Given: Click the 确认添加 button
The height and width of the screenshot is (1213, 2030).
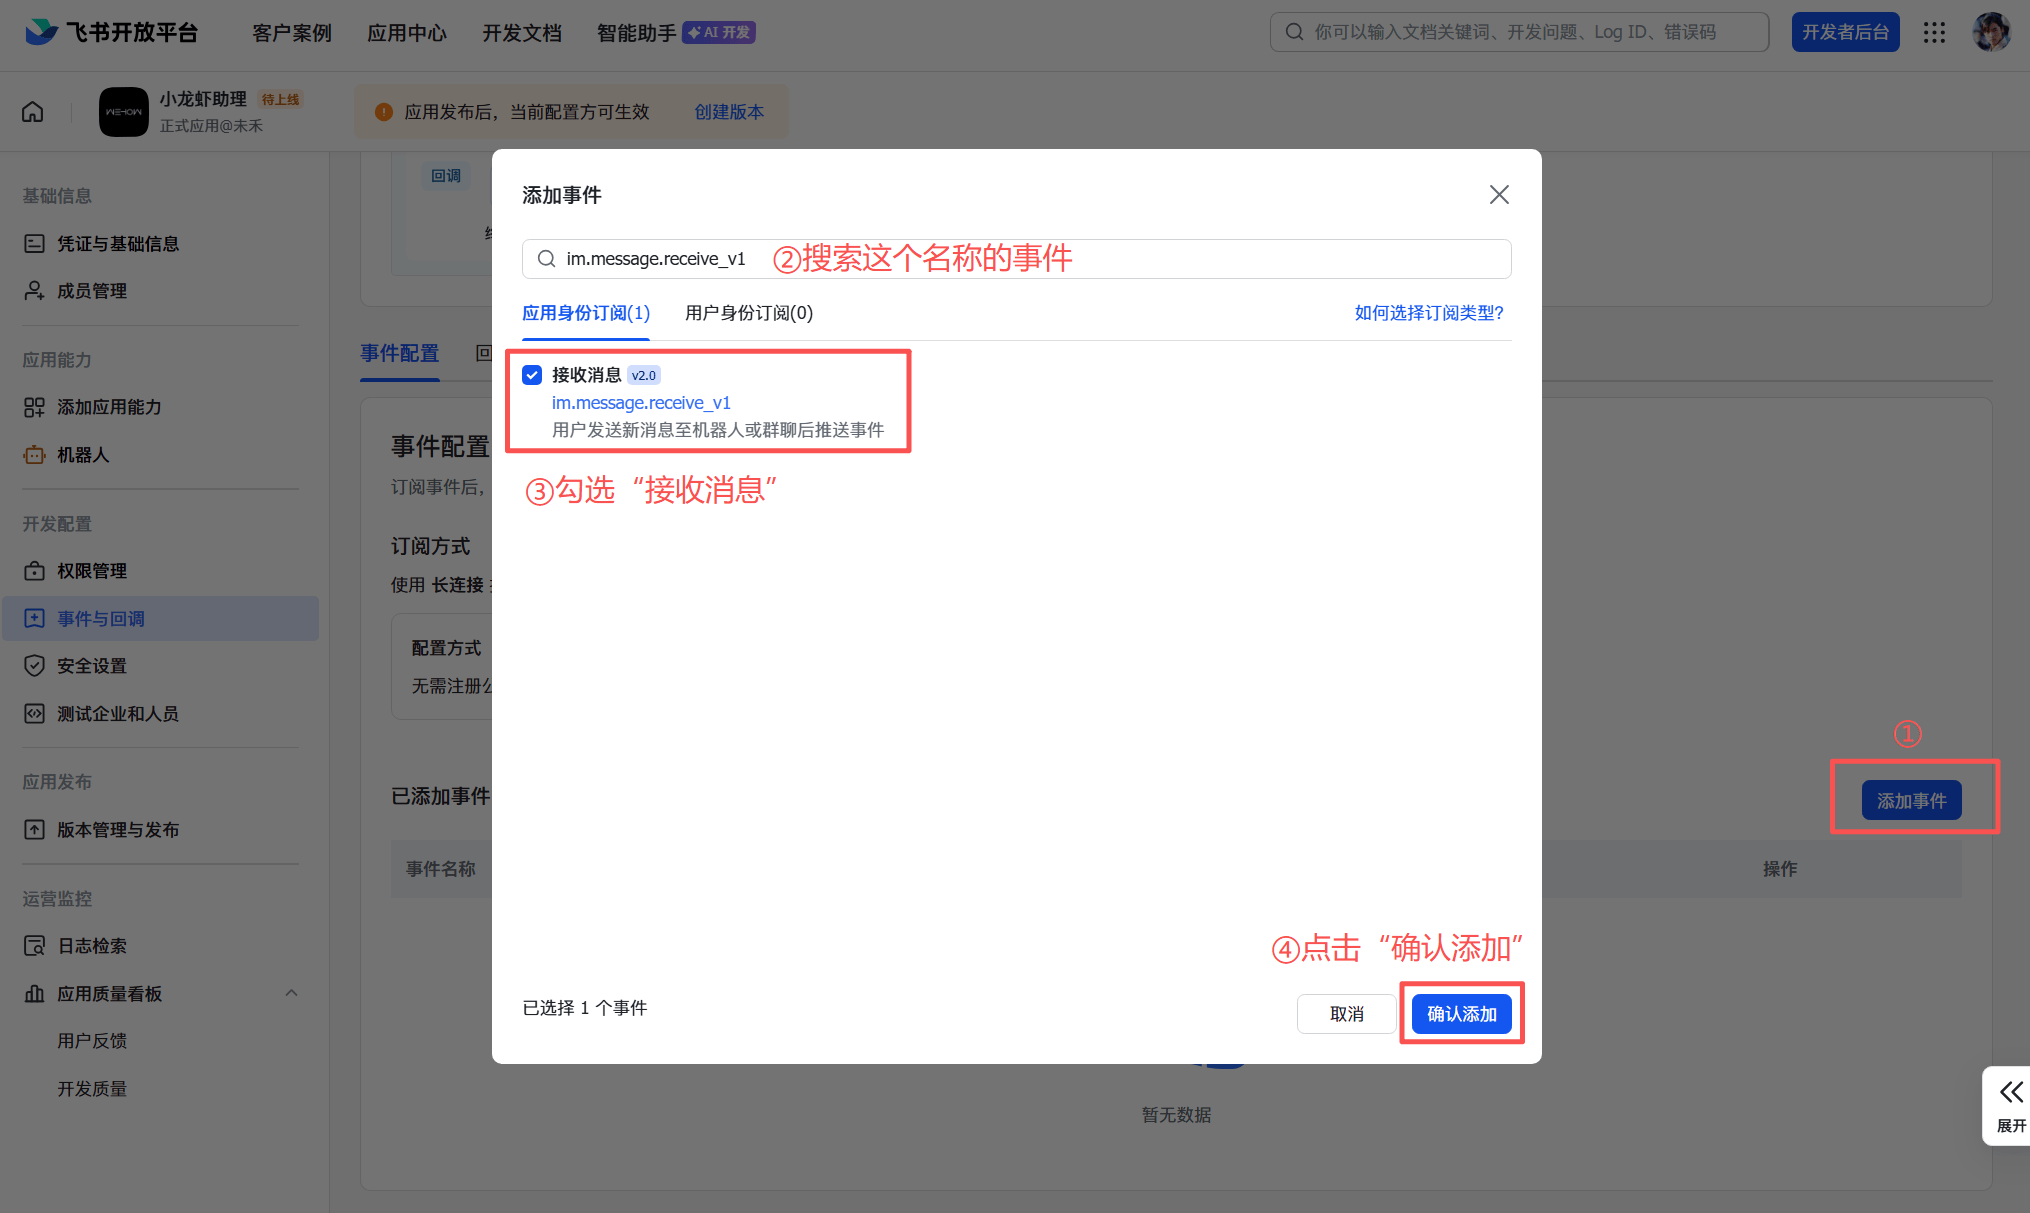Looking at the screenshot, I should [1461, 1013].
